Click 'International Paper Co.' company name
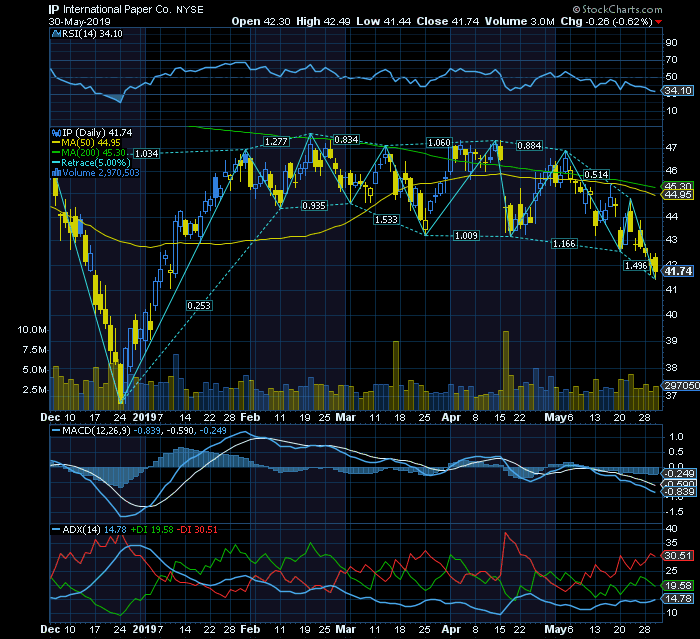 tap(117, 9)
